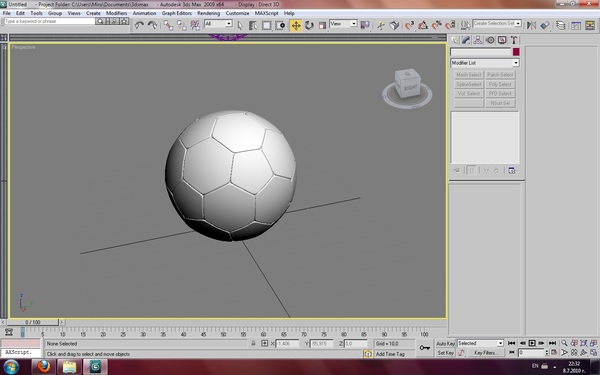Open the Key Filters dialog
Image resolution: width=600 pixels, height=375 pixels.
485,353
